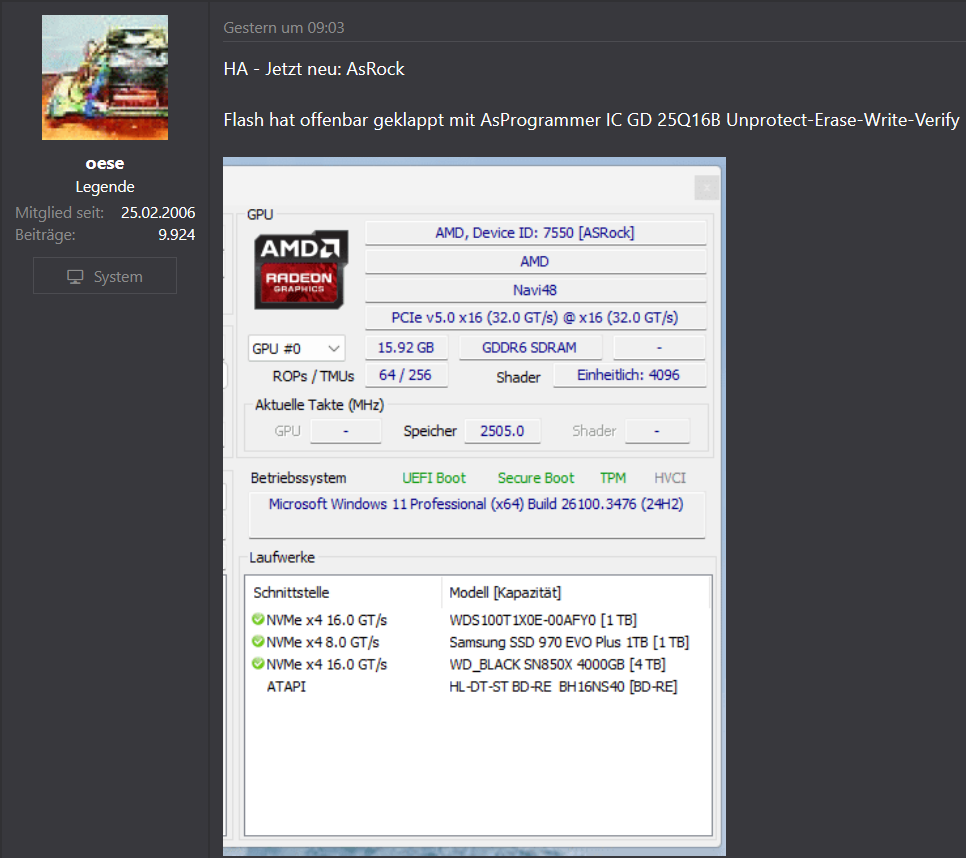Screen dimensions: 966x858
Task: Click the UEFI Boot status label
Action: point(434,478)
